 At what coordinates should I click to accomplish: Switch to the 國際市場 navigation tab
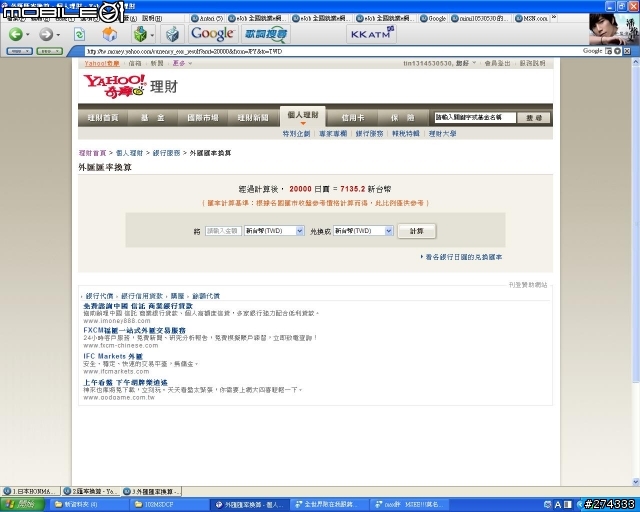click(203, 118)
